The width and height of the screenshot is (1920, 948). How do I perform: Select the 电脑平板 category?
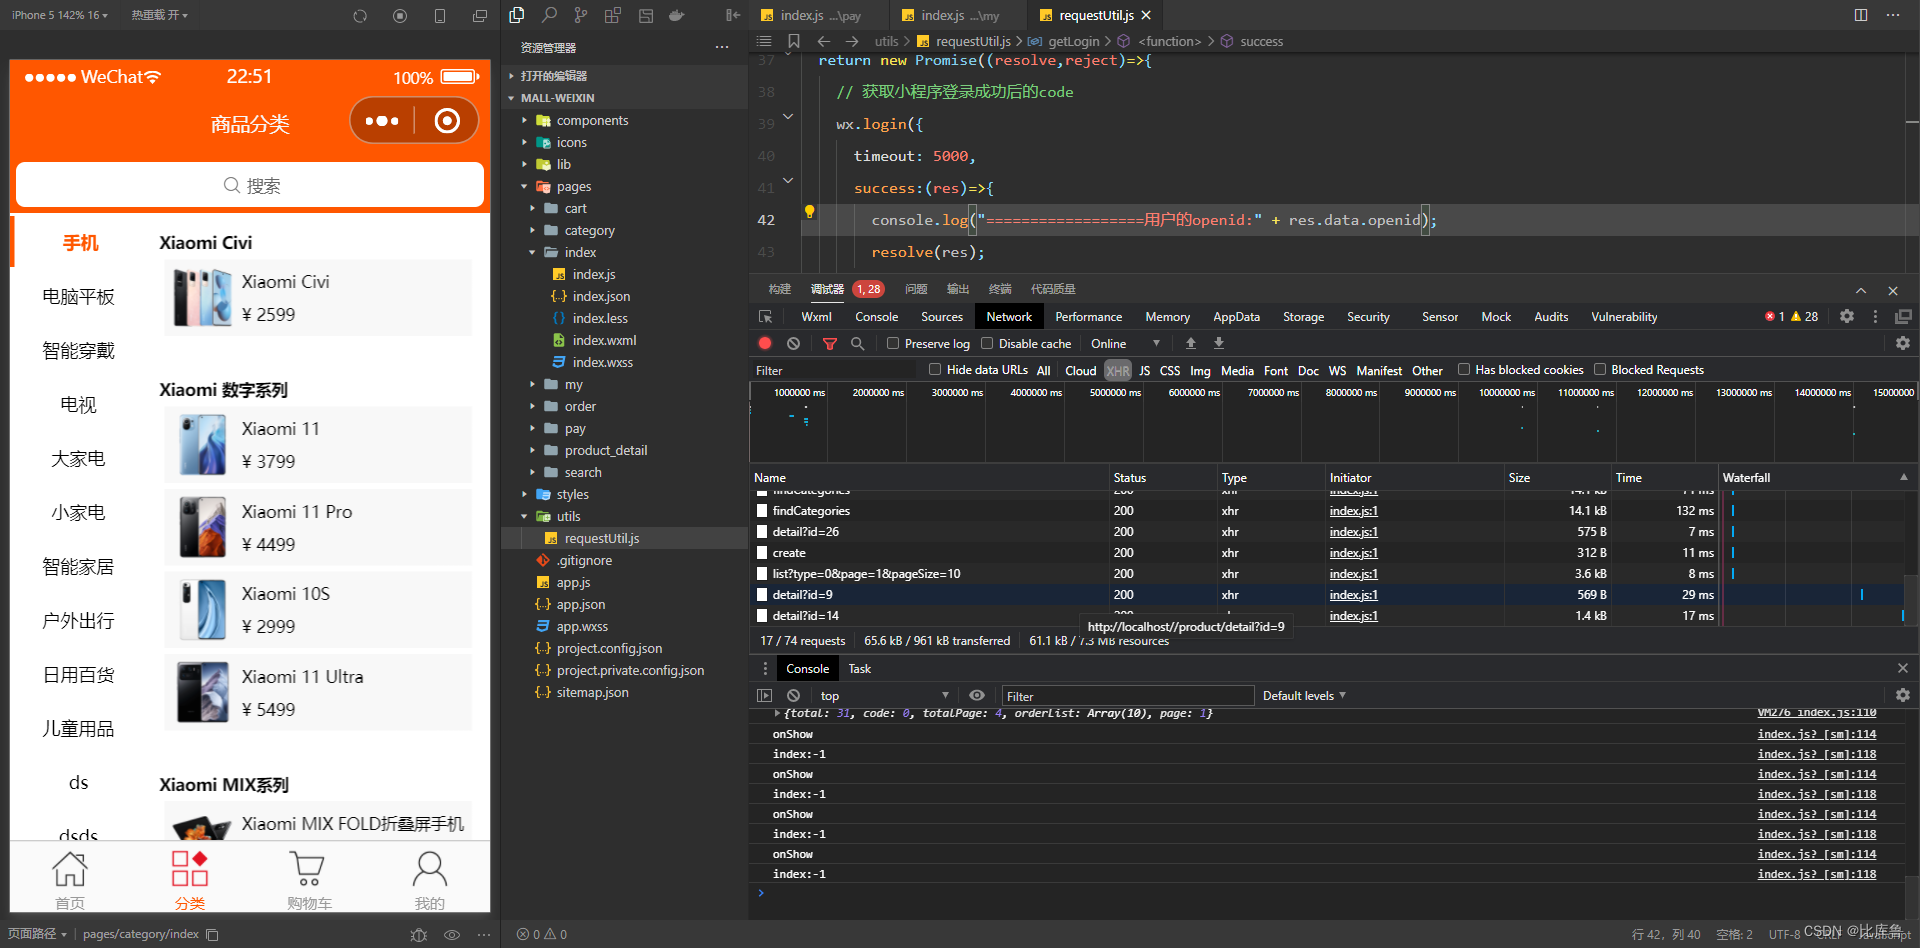pyautogui.click(x=78, y=297)
